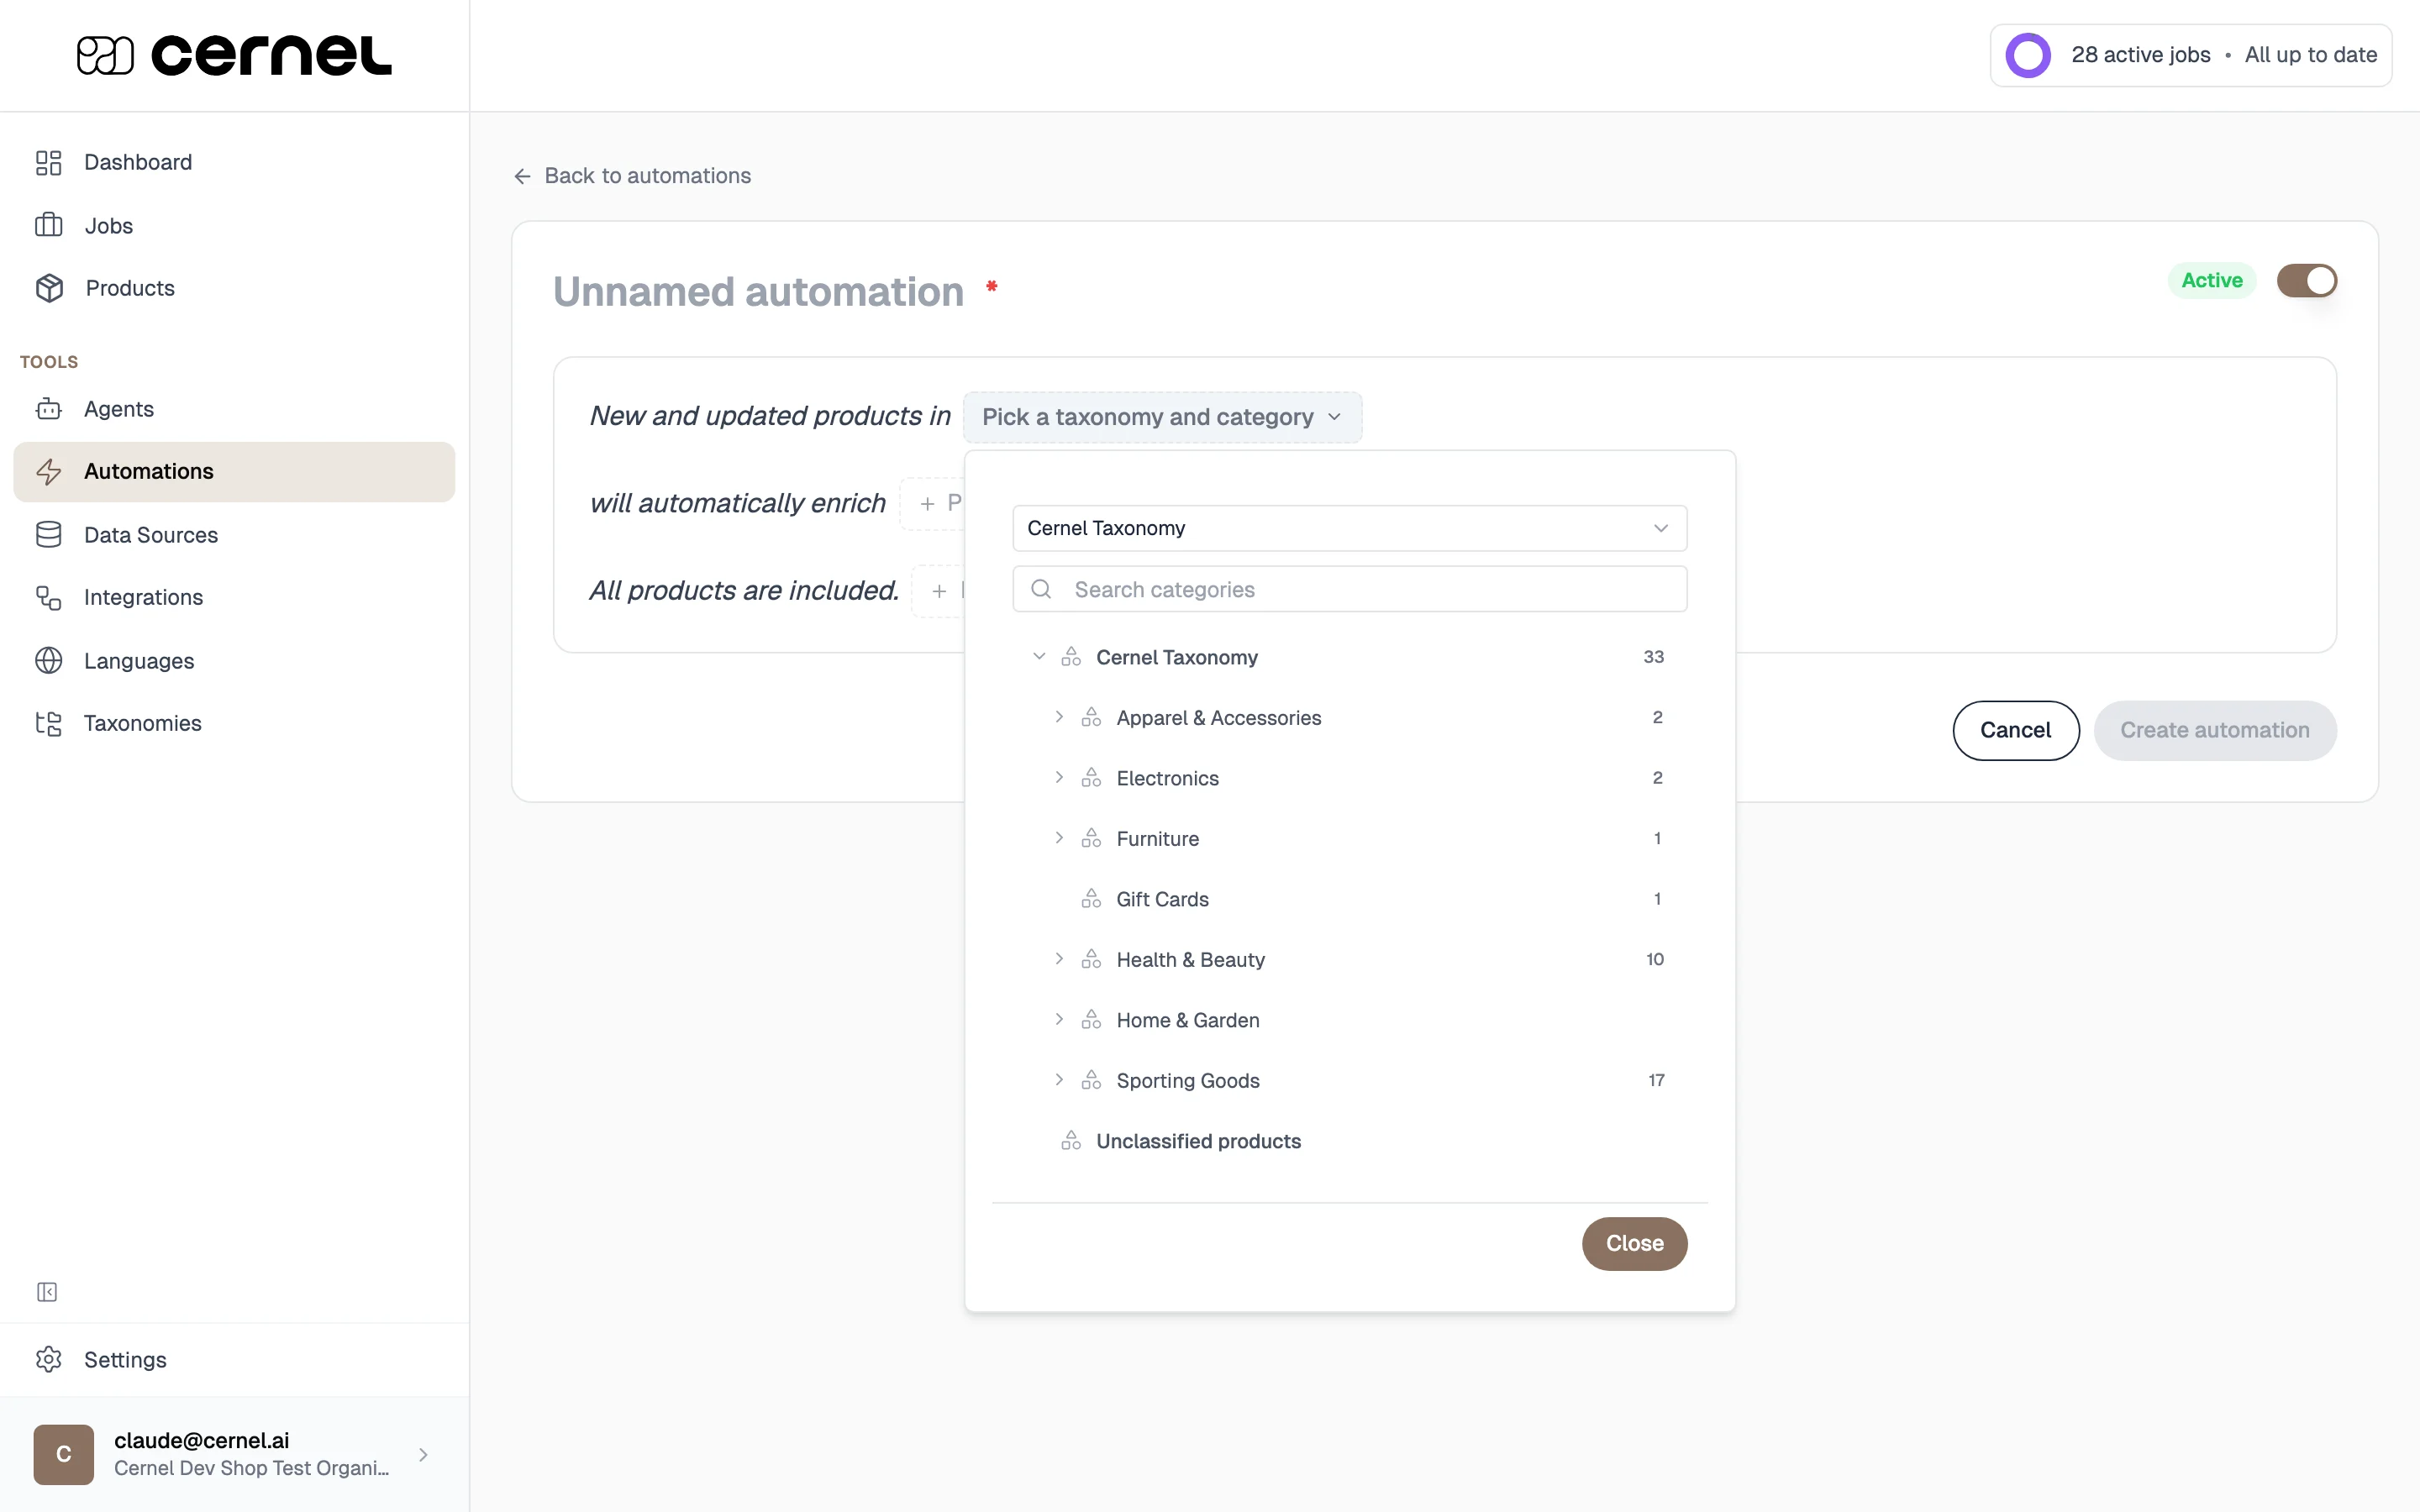Select the Electronics category row

1349,778
